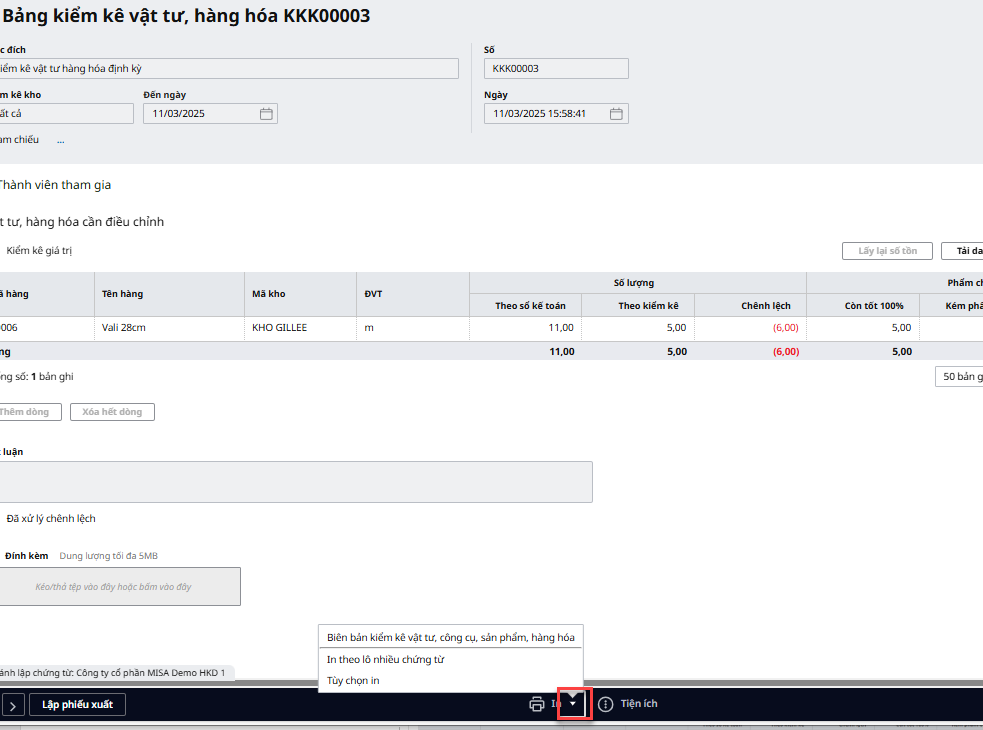The image size is (983, 730).
Task: Open the 50 bản ghi page size dropdown
Action: (x=960, y=377)
